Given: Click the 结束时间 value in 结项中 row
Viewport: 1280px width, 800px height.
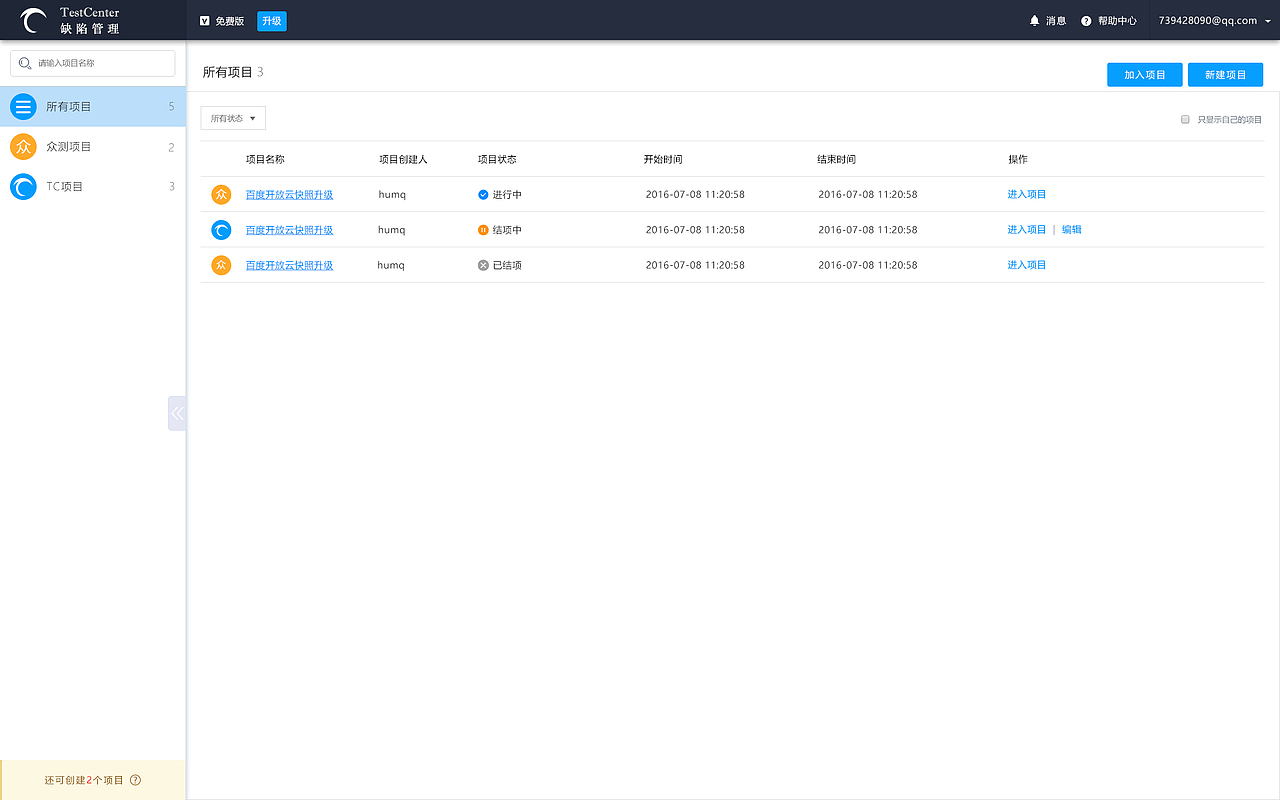Looking at the screenshot, I should coord(868,230).
